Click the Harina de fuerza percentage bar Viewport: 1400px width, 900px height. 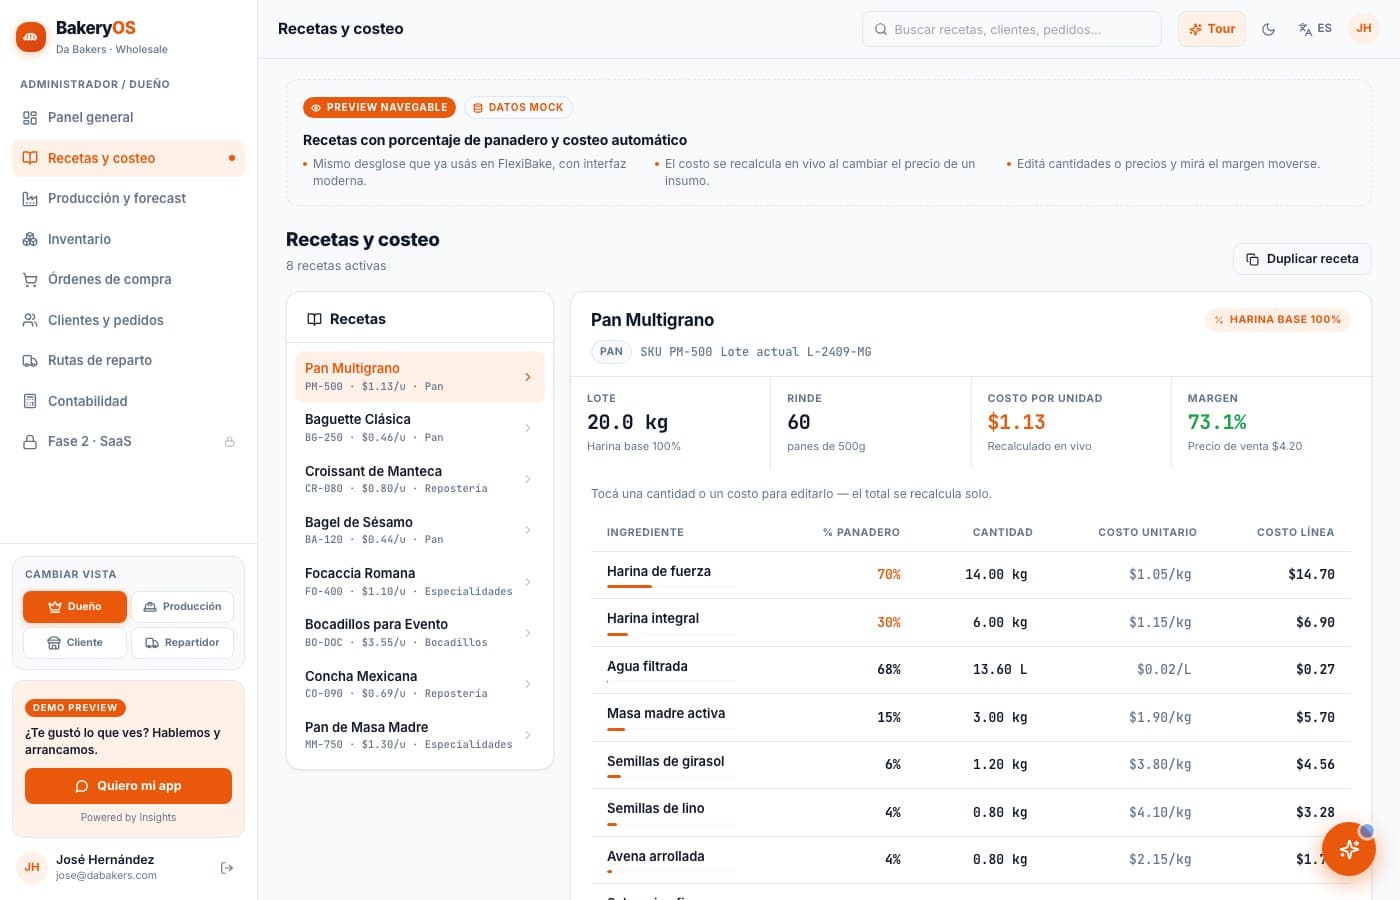click(671, 586)
